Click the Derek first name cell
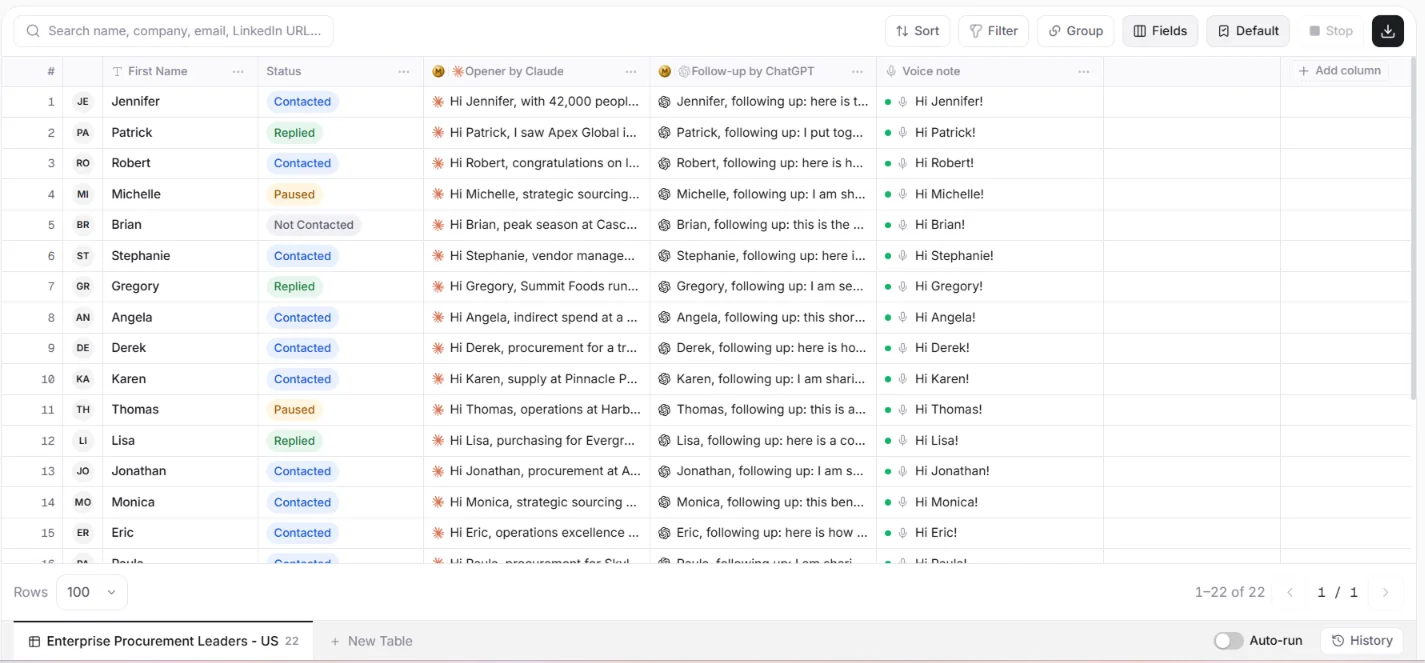The height and width of the screenshot is (663, 1425). point(180,348)
